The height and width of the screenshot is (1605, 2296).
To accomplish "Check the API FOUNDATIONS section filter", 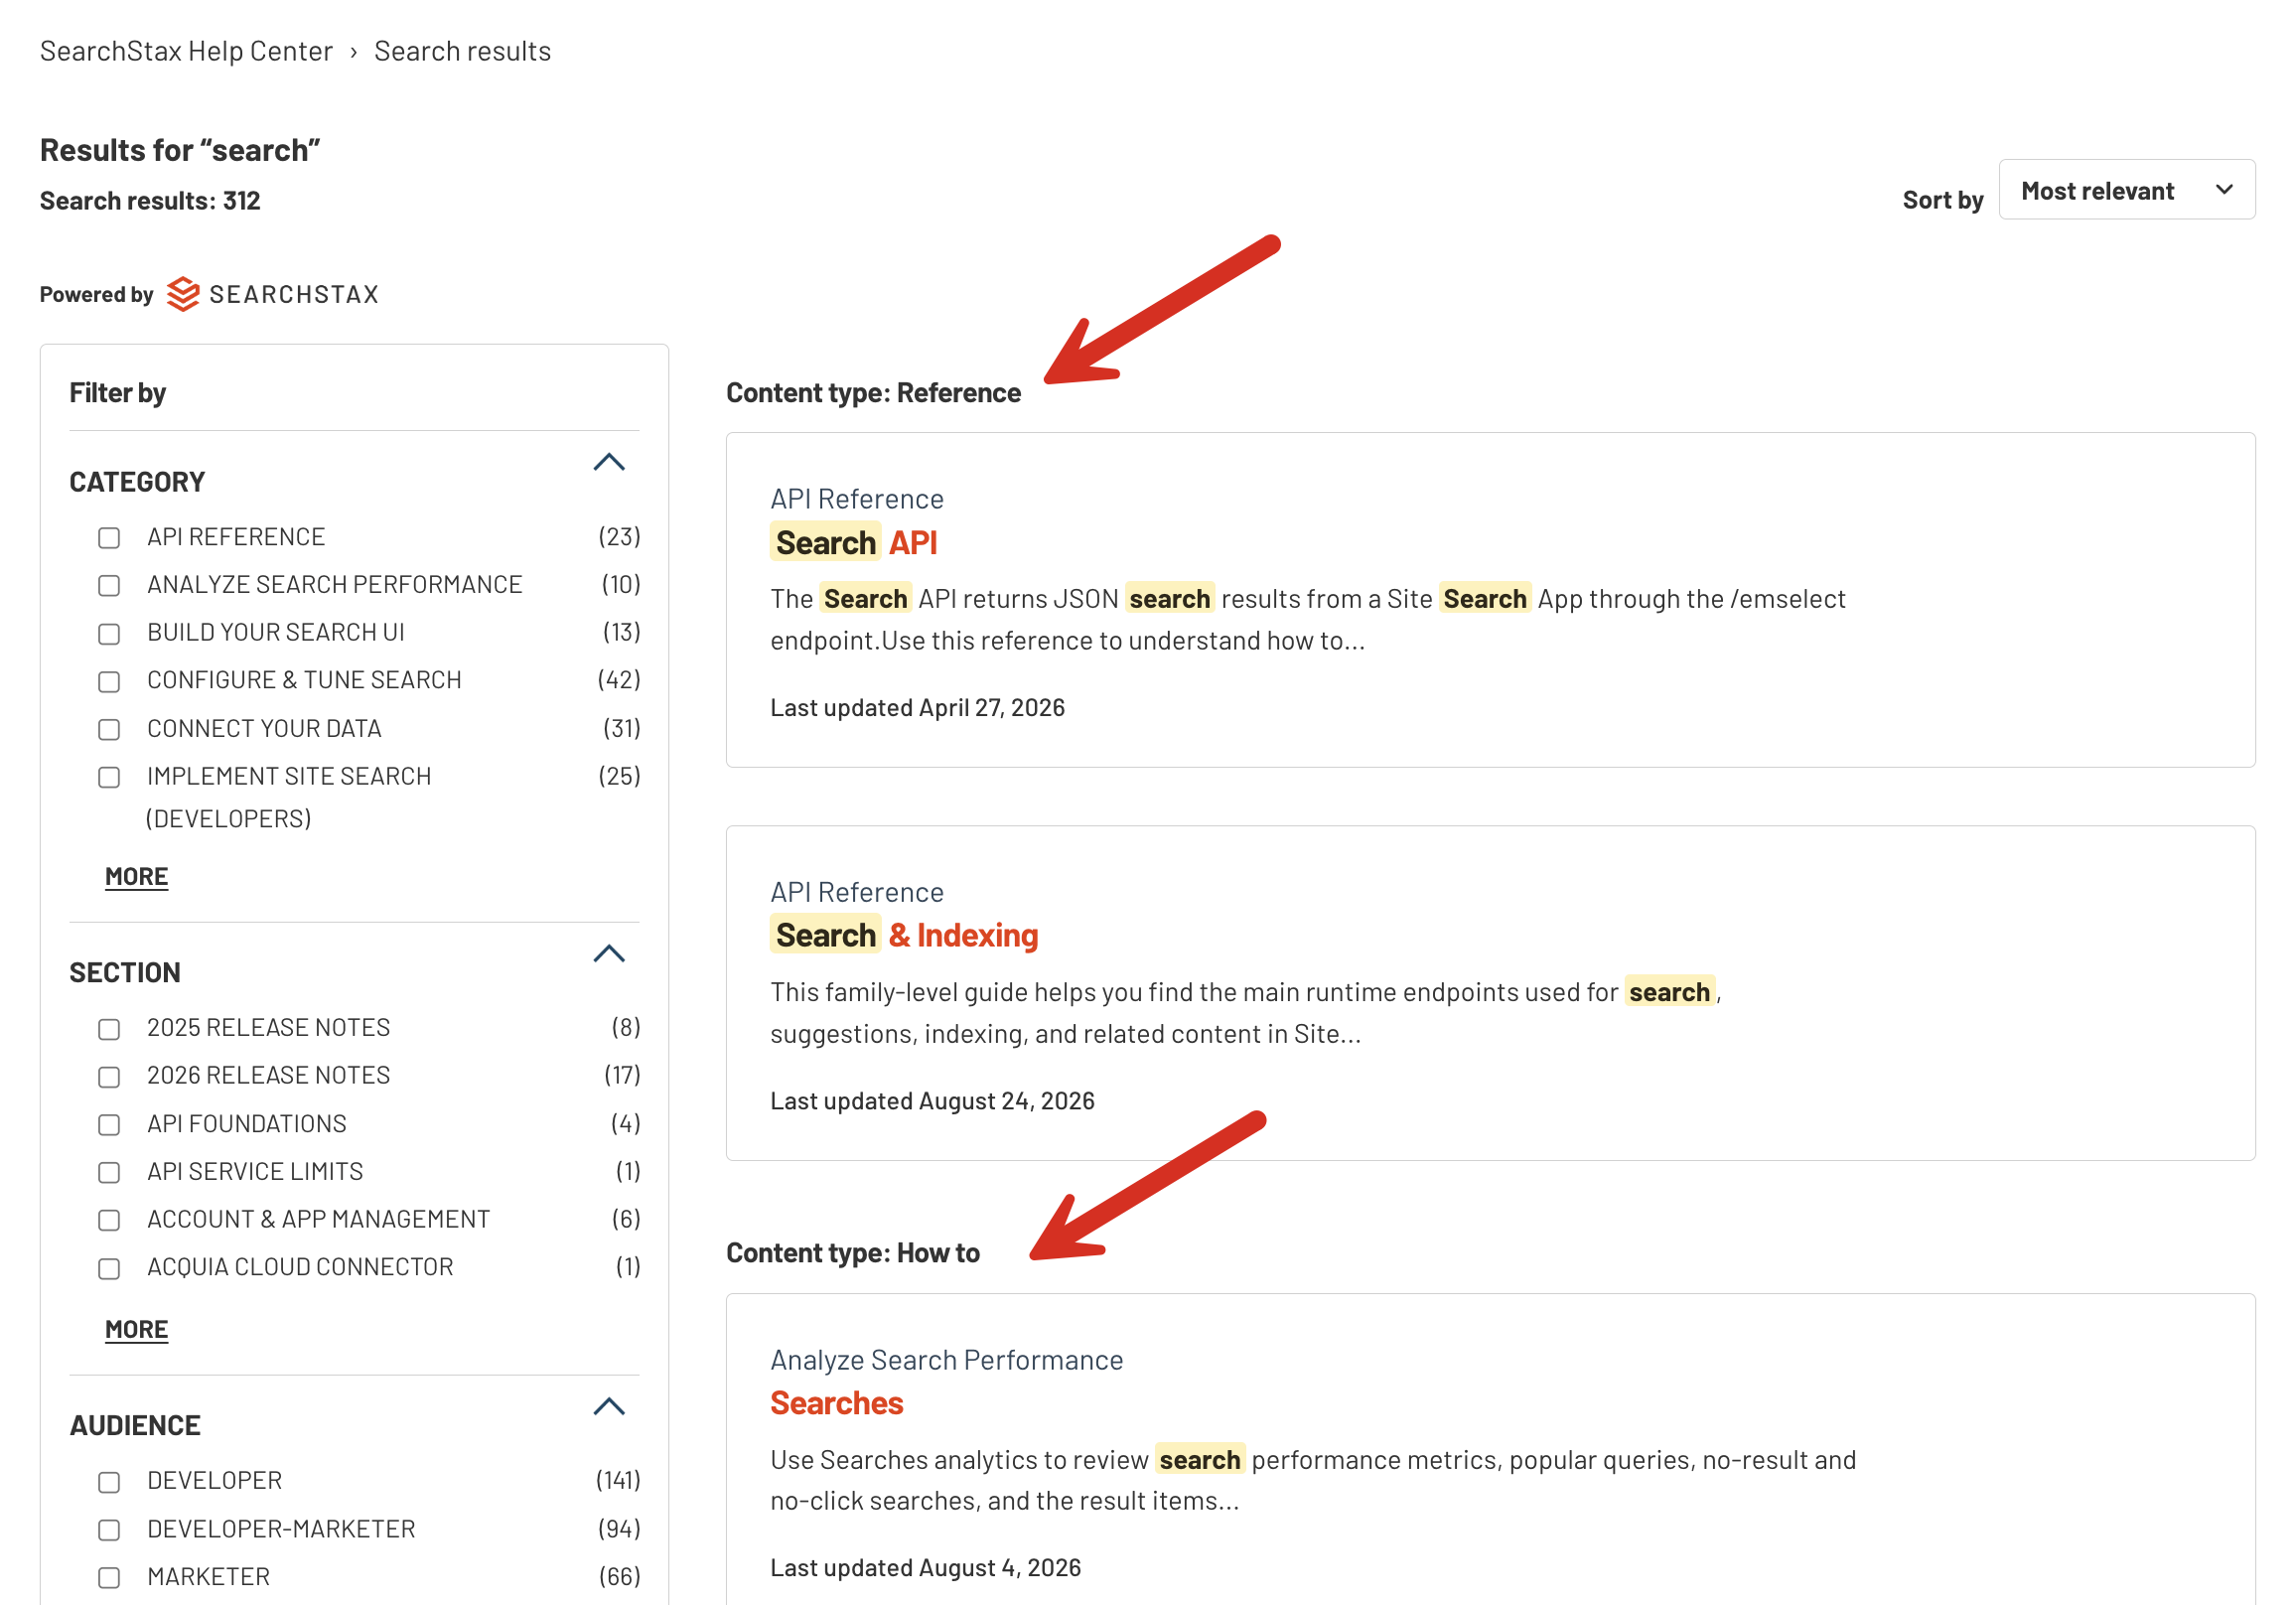I will click(109, 1124).
